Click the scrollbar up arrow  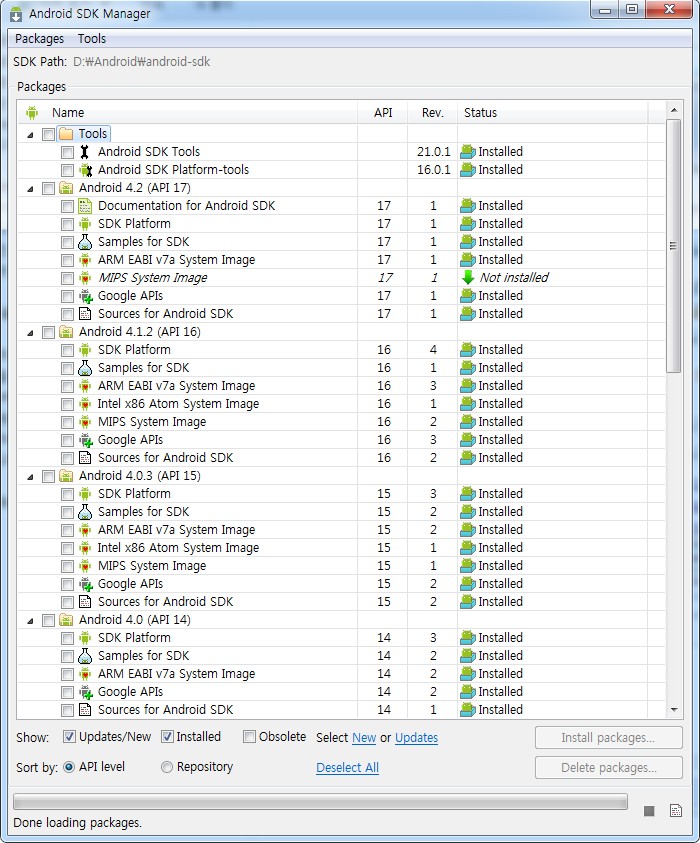click(674, 110)
